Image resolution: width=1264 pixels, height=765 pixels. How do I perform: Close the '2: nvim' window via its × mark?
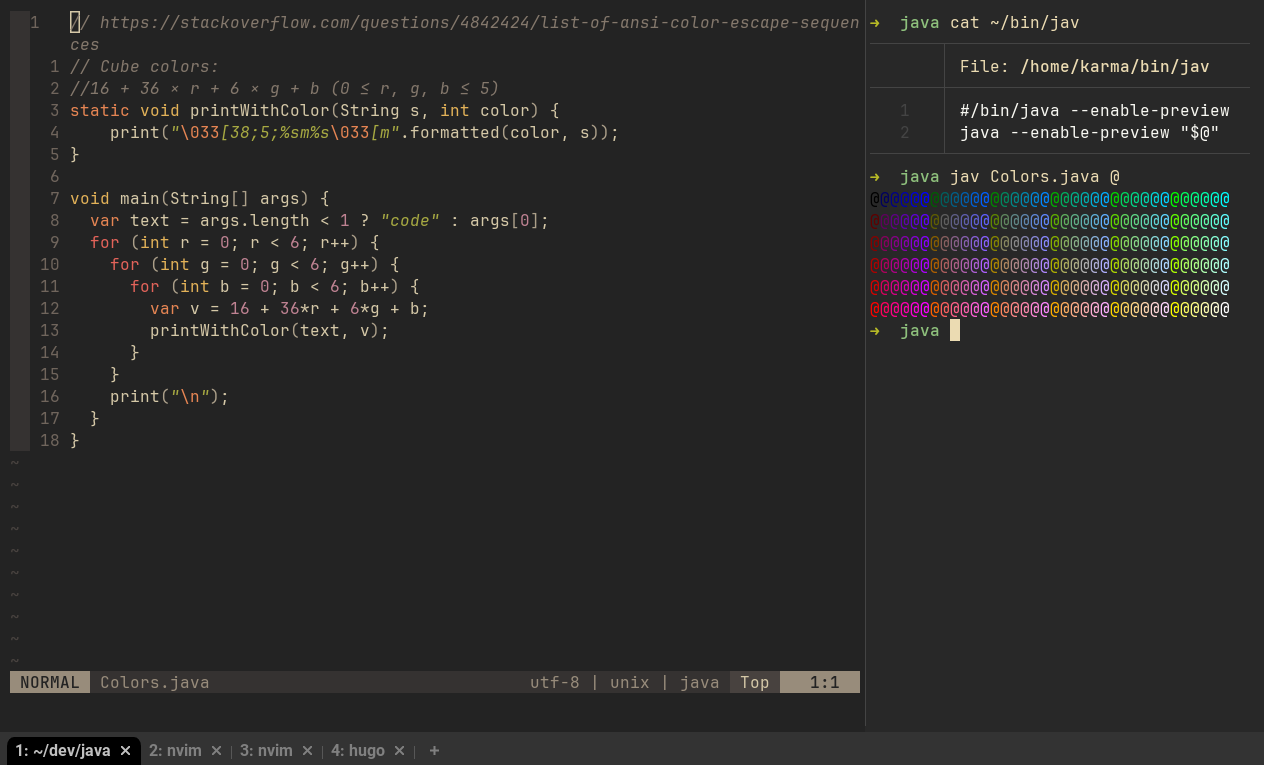point(216,750)
